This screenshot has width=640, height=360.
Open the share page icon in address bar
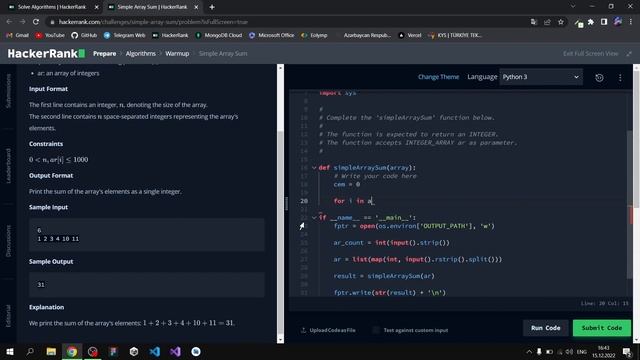click(547, 22)
